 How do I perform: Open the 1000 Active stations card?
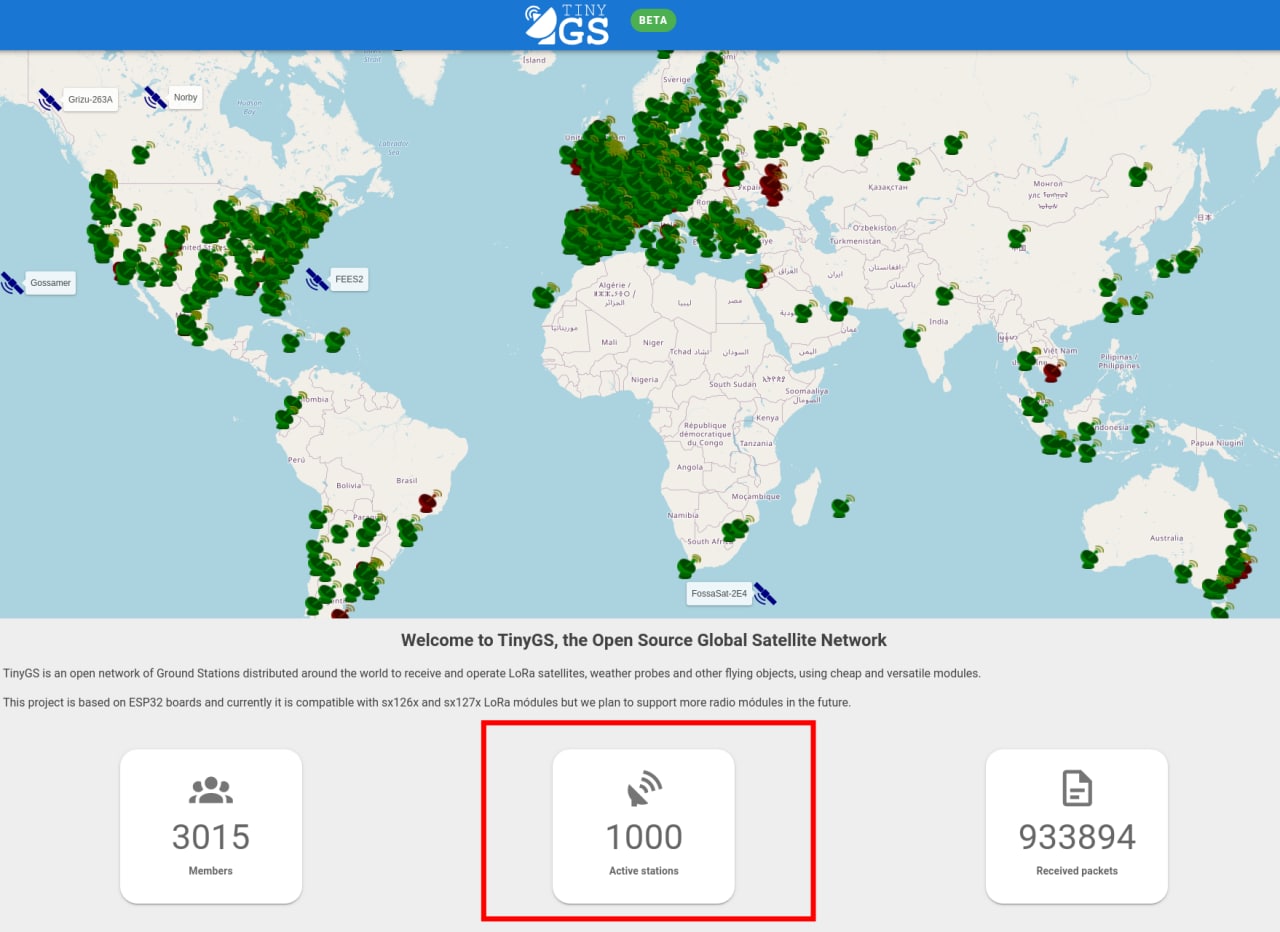[x=644, y=826]
